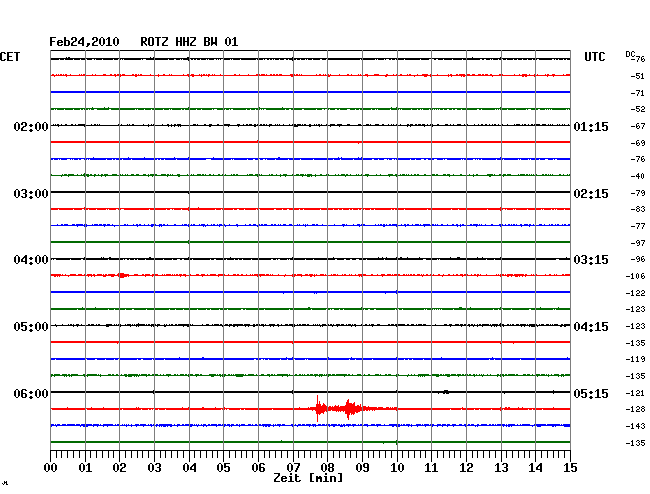Click the DC offset value -97

tap(638, 243)
